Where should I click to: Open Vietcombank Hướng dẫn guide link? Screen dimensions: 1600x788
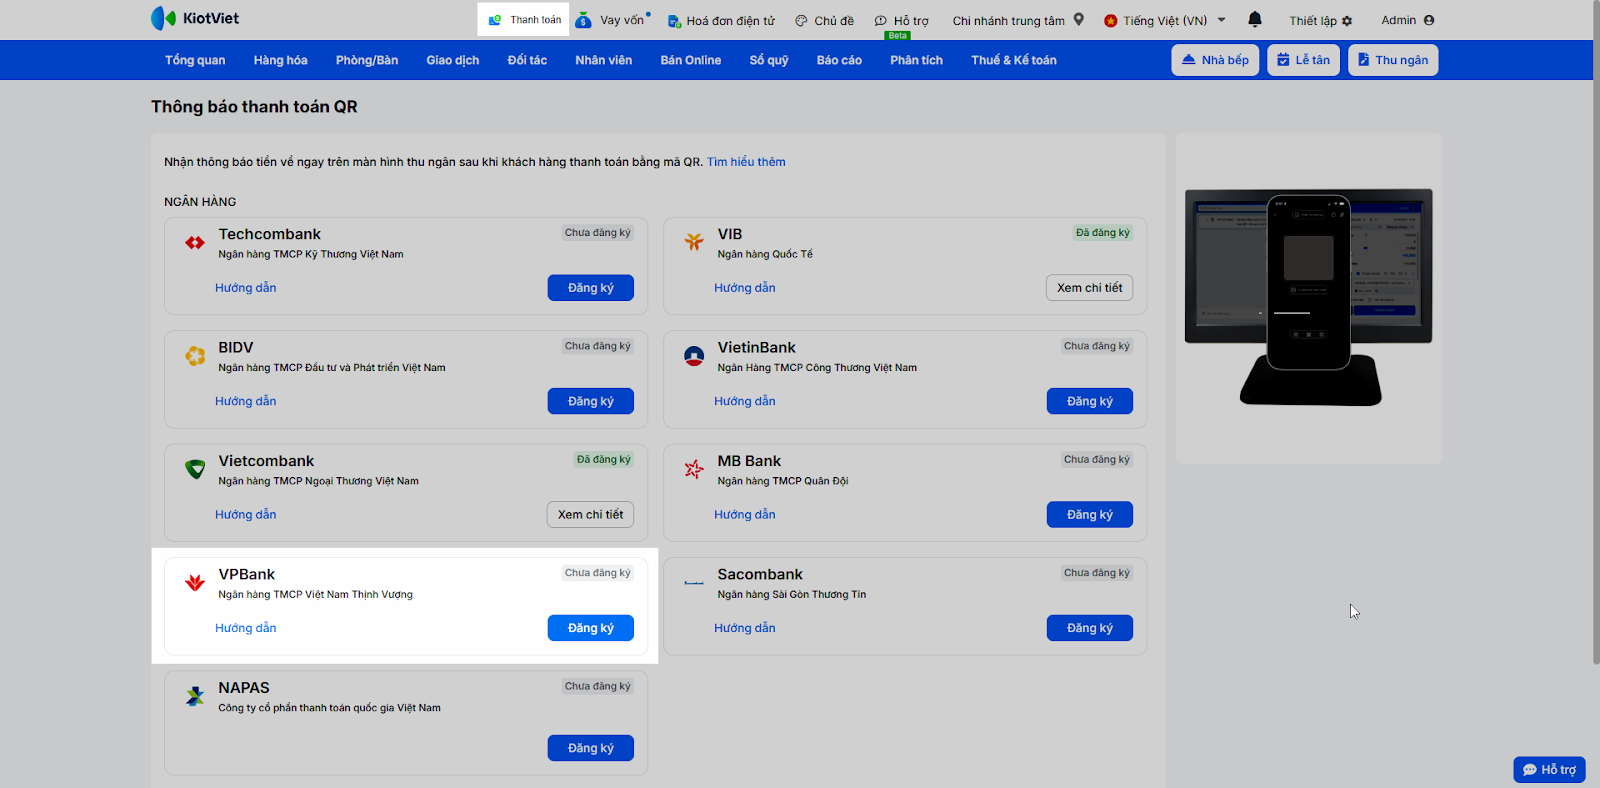246,515
